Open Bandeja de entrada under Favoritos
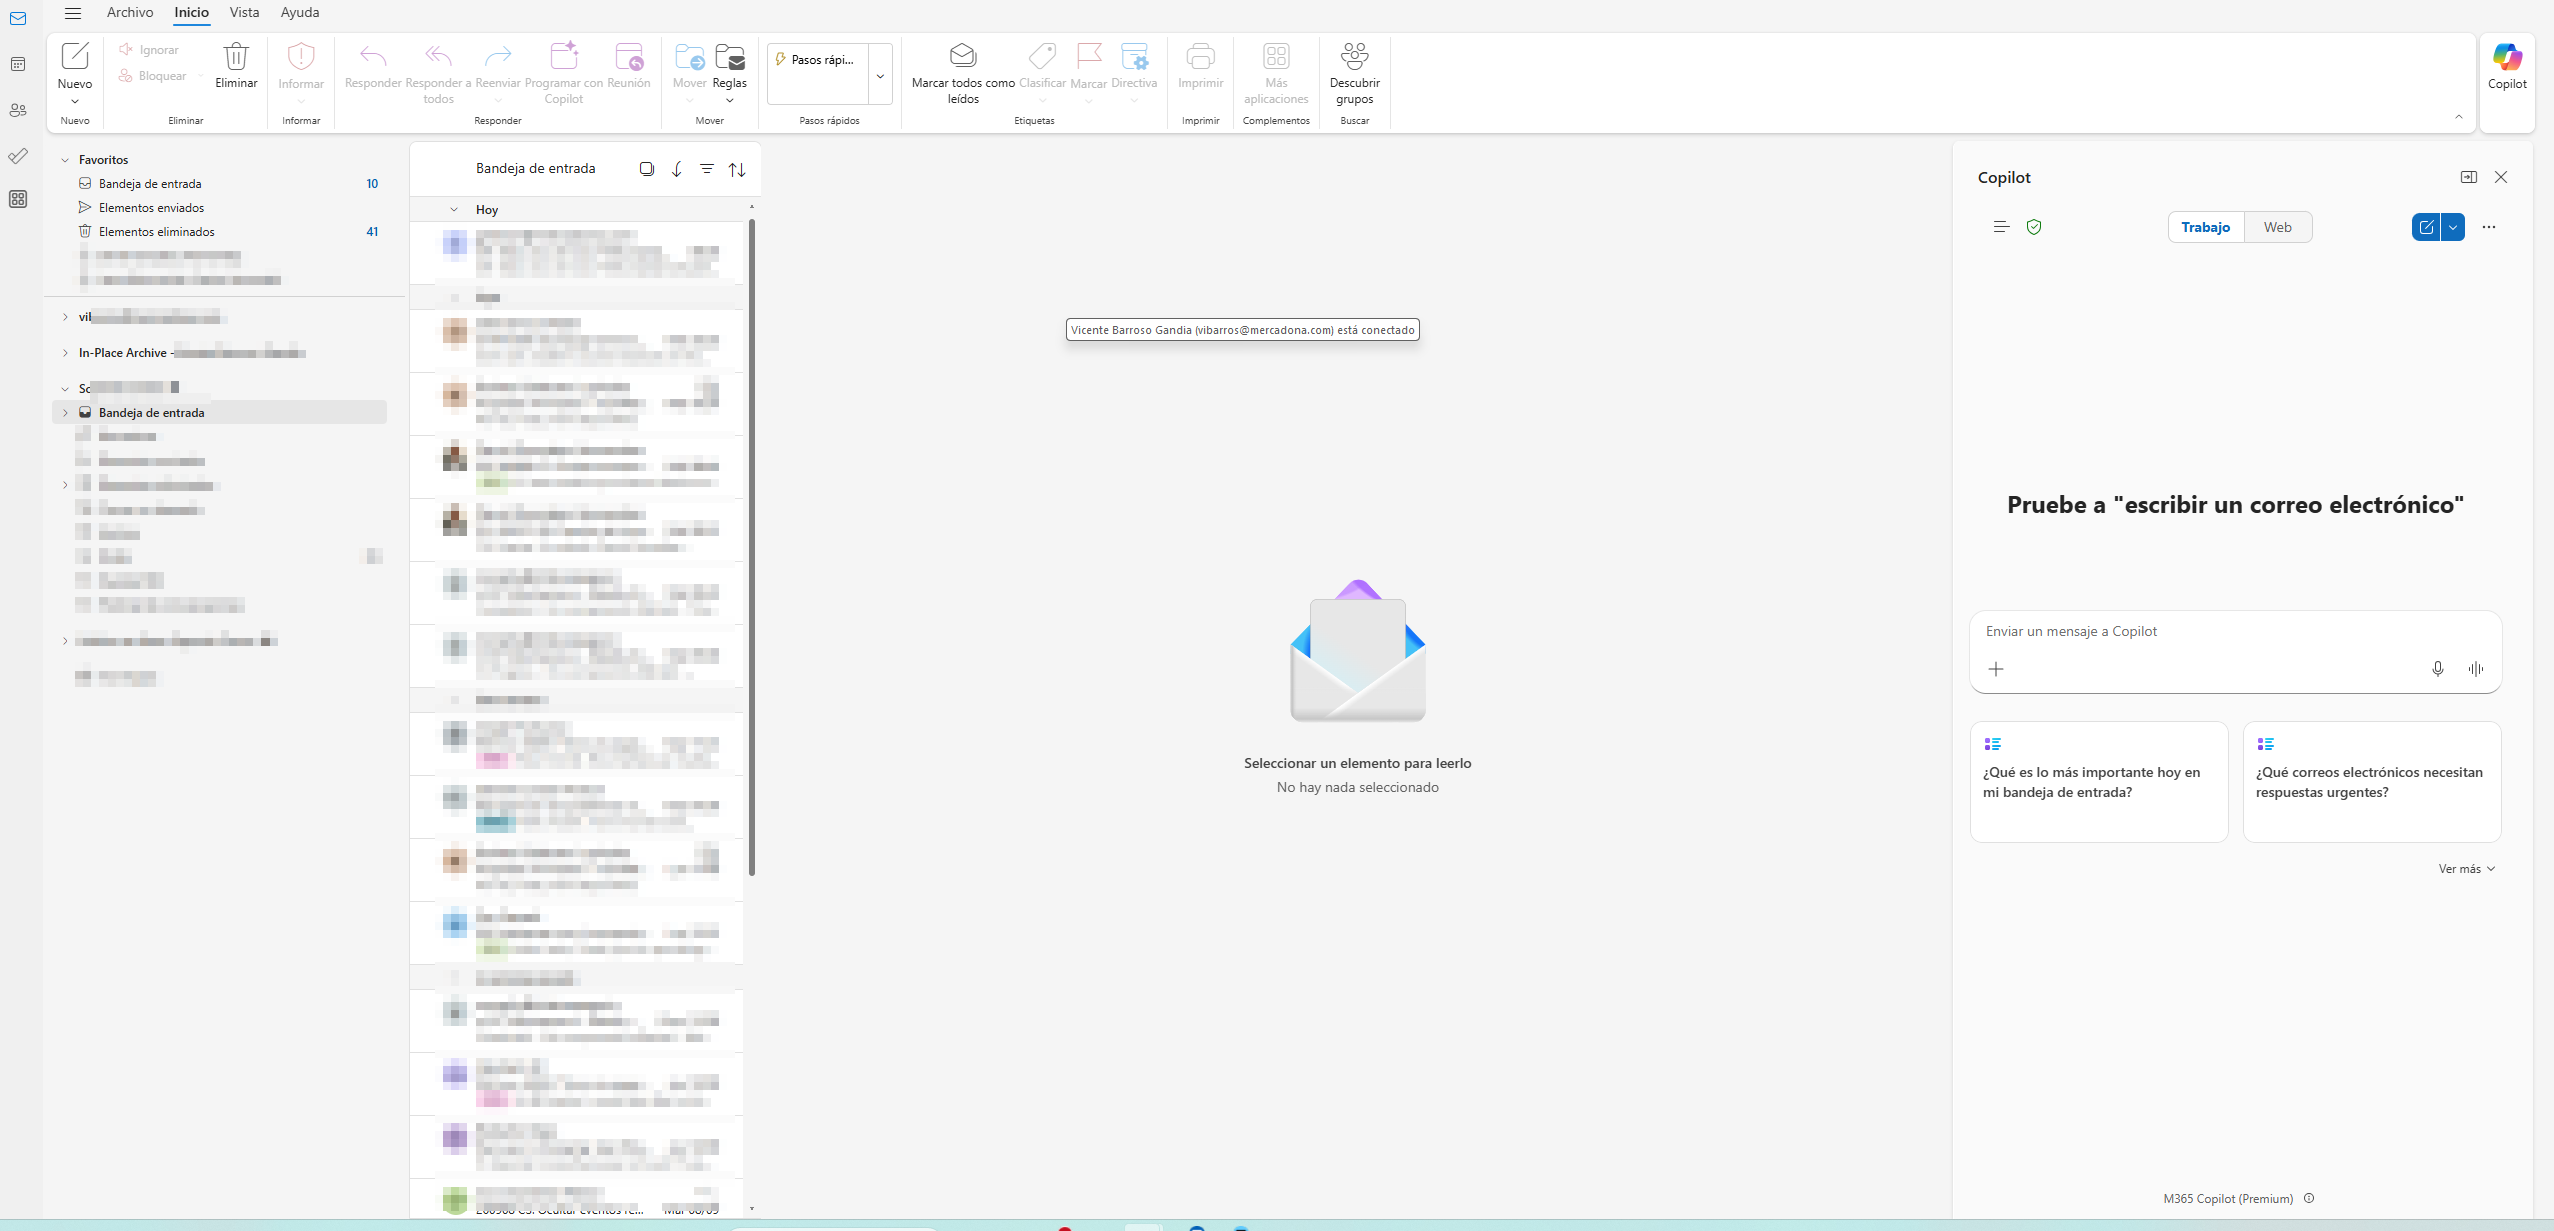 pos(220,184)
